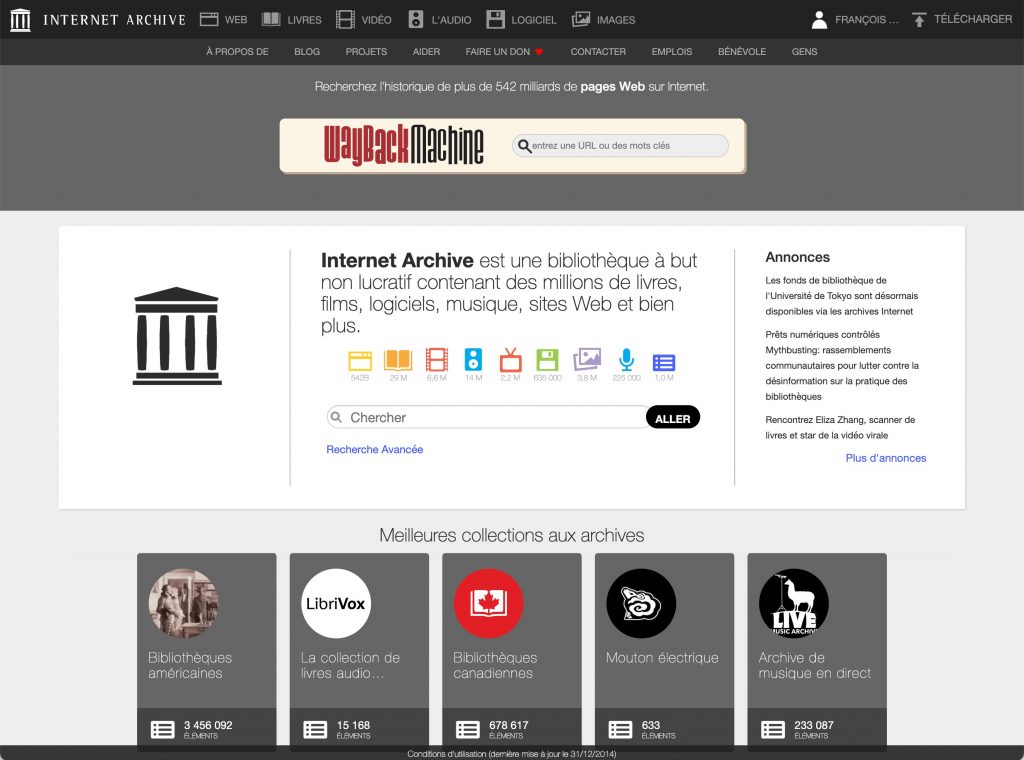Screen dimensions: 1024x760
Task: Open the blue microphone concerts icon
Action: pos(626,360)
